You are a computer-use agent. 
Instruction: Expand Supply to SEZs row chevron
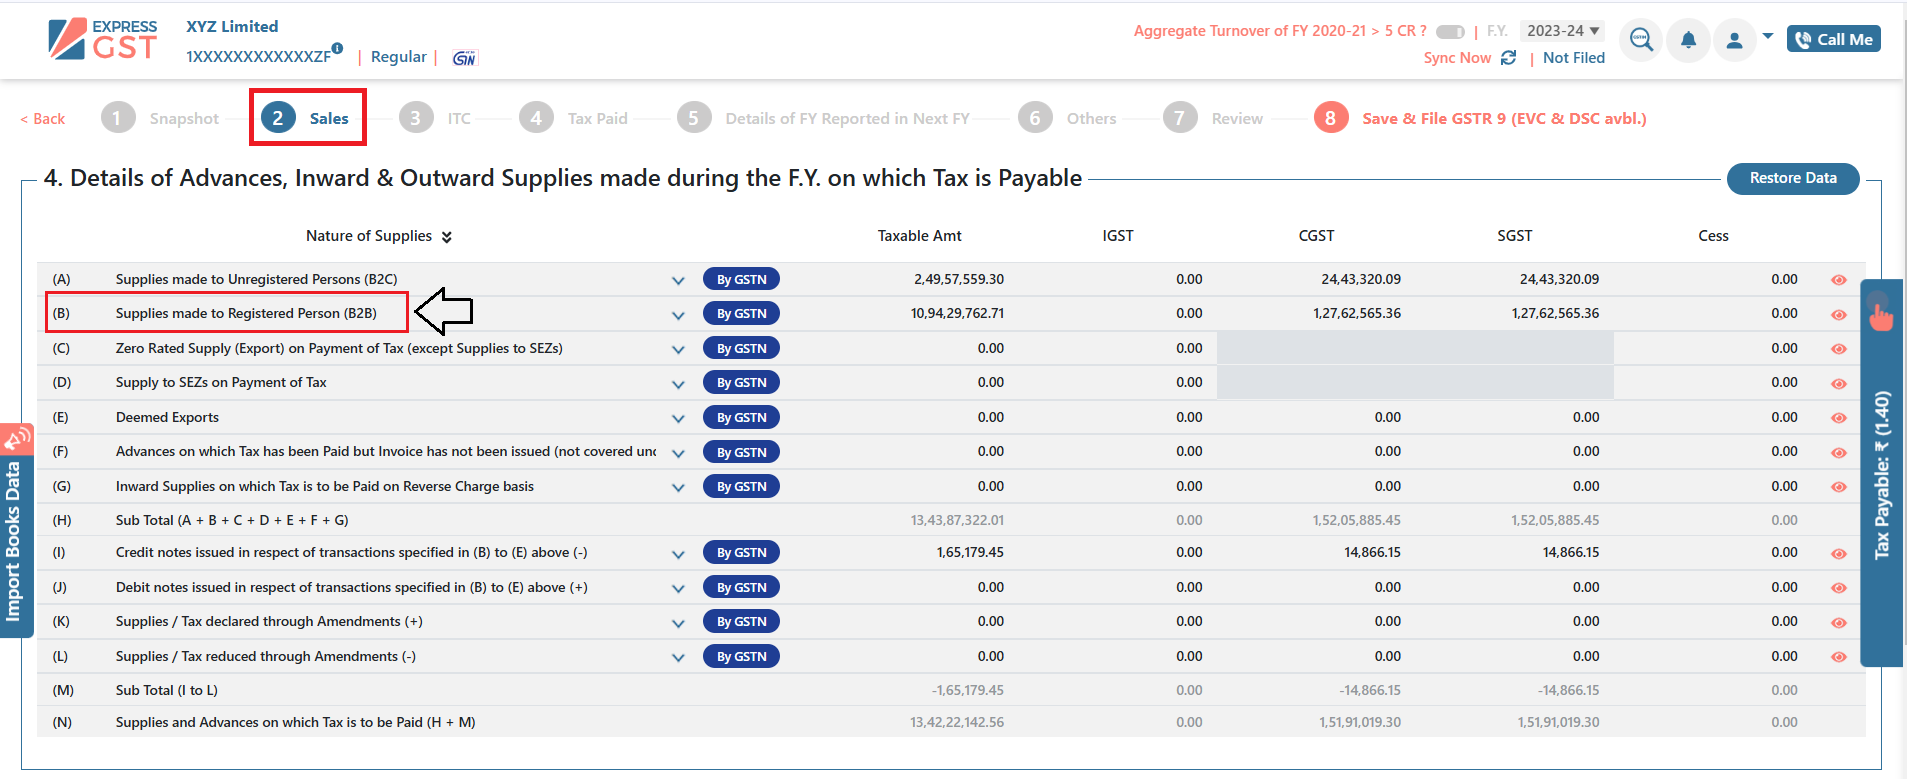click(x=678, y=384)
